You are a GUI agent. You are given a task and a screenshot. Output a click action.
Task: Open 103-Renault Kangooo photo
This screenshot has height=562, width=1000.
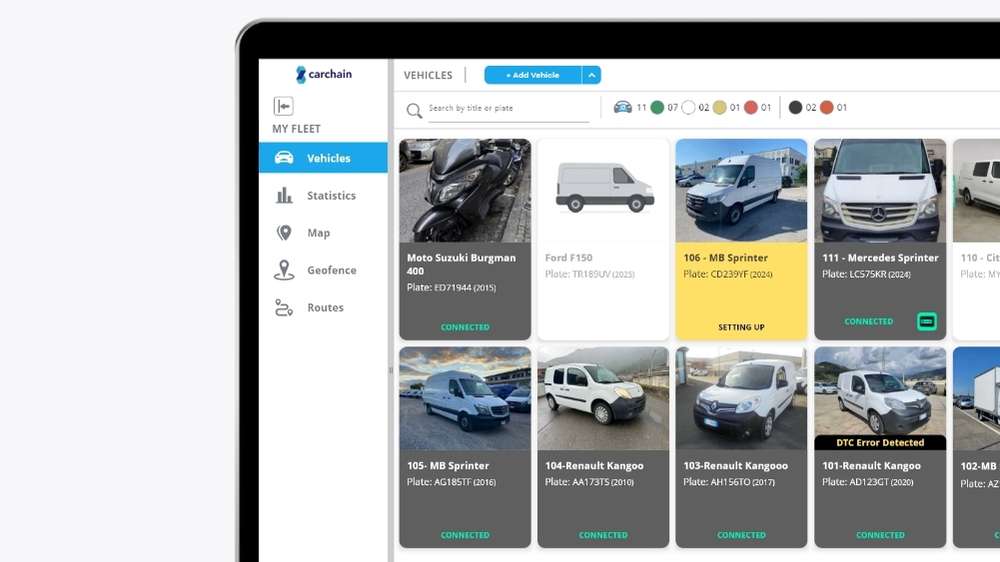(741, 399)
